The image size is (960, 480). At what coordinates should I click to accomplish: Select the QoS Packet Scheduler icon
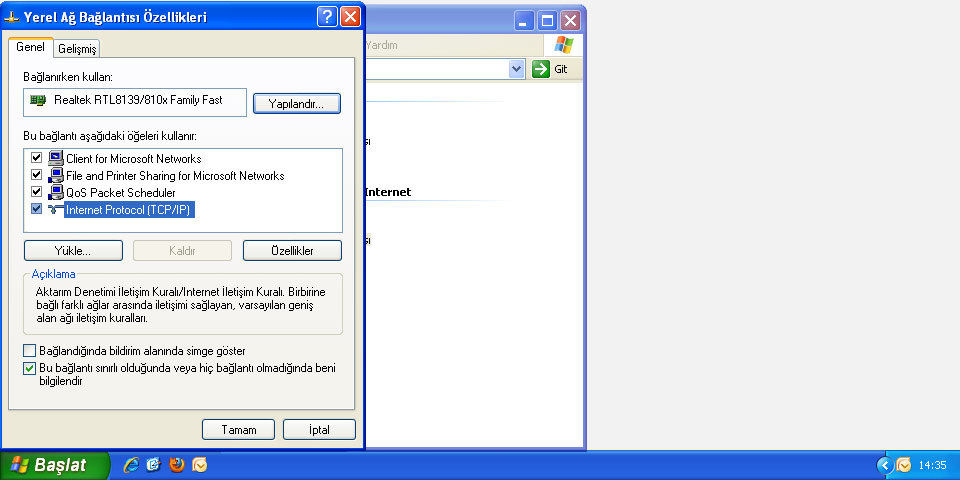click(x=56, y=193)
